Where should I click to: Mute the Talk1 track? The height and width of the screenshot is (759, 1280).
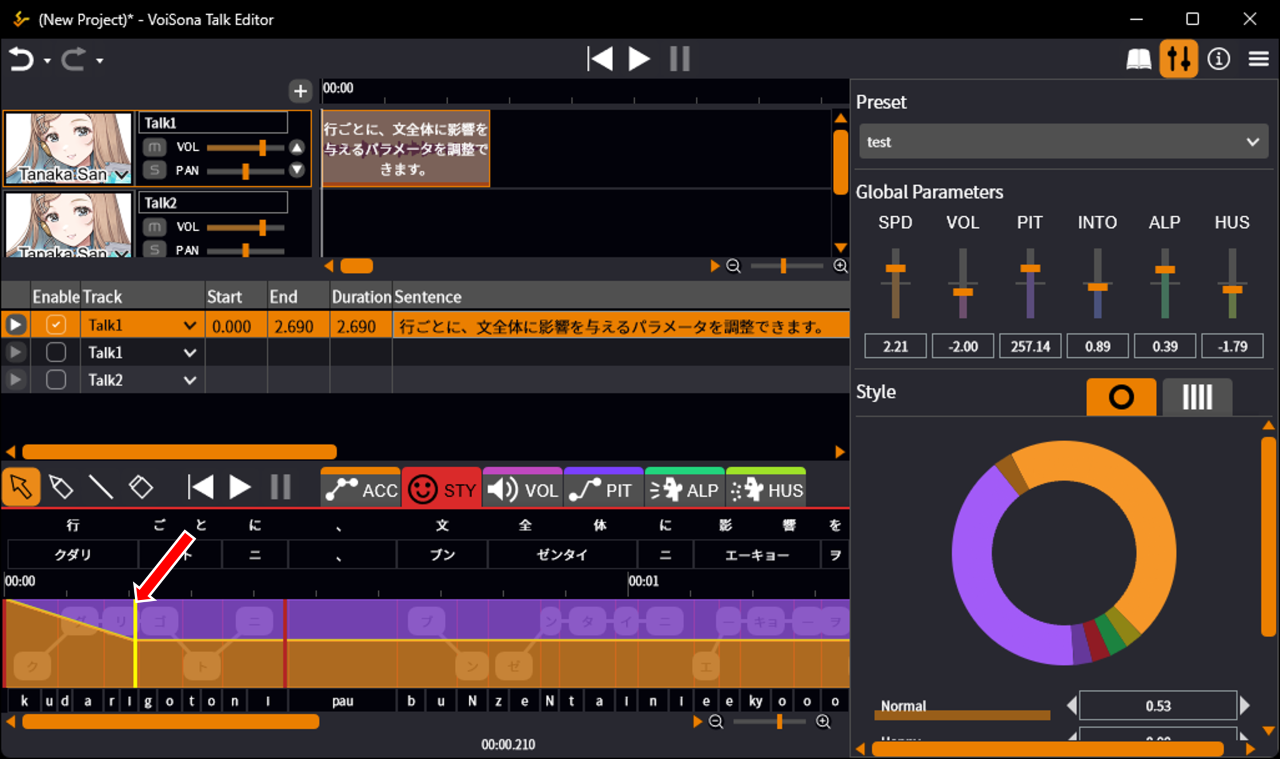(x=154, y=147)
